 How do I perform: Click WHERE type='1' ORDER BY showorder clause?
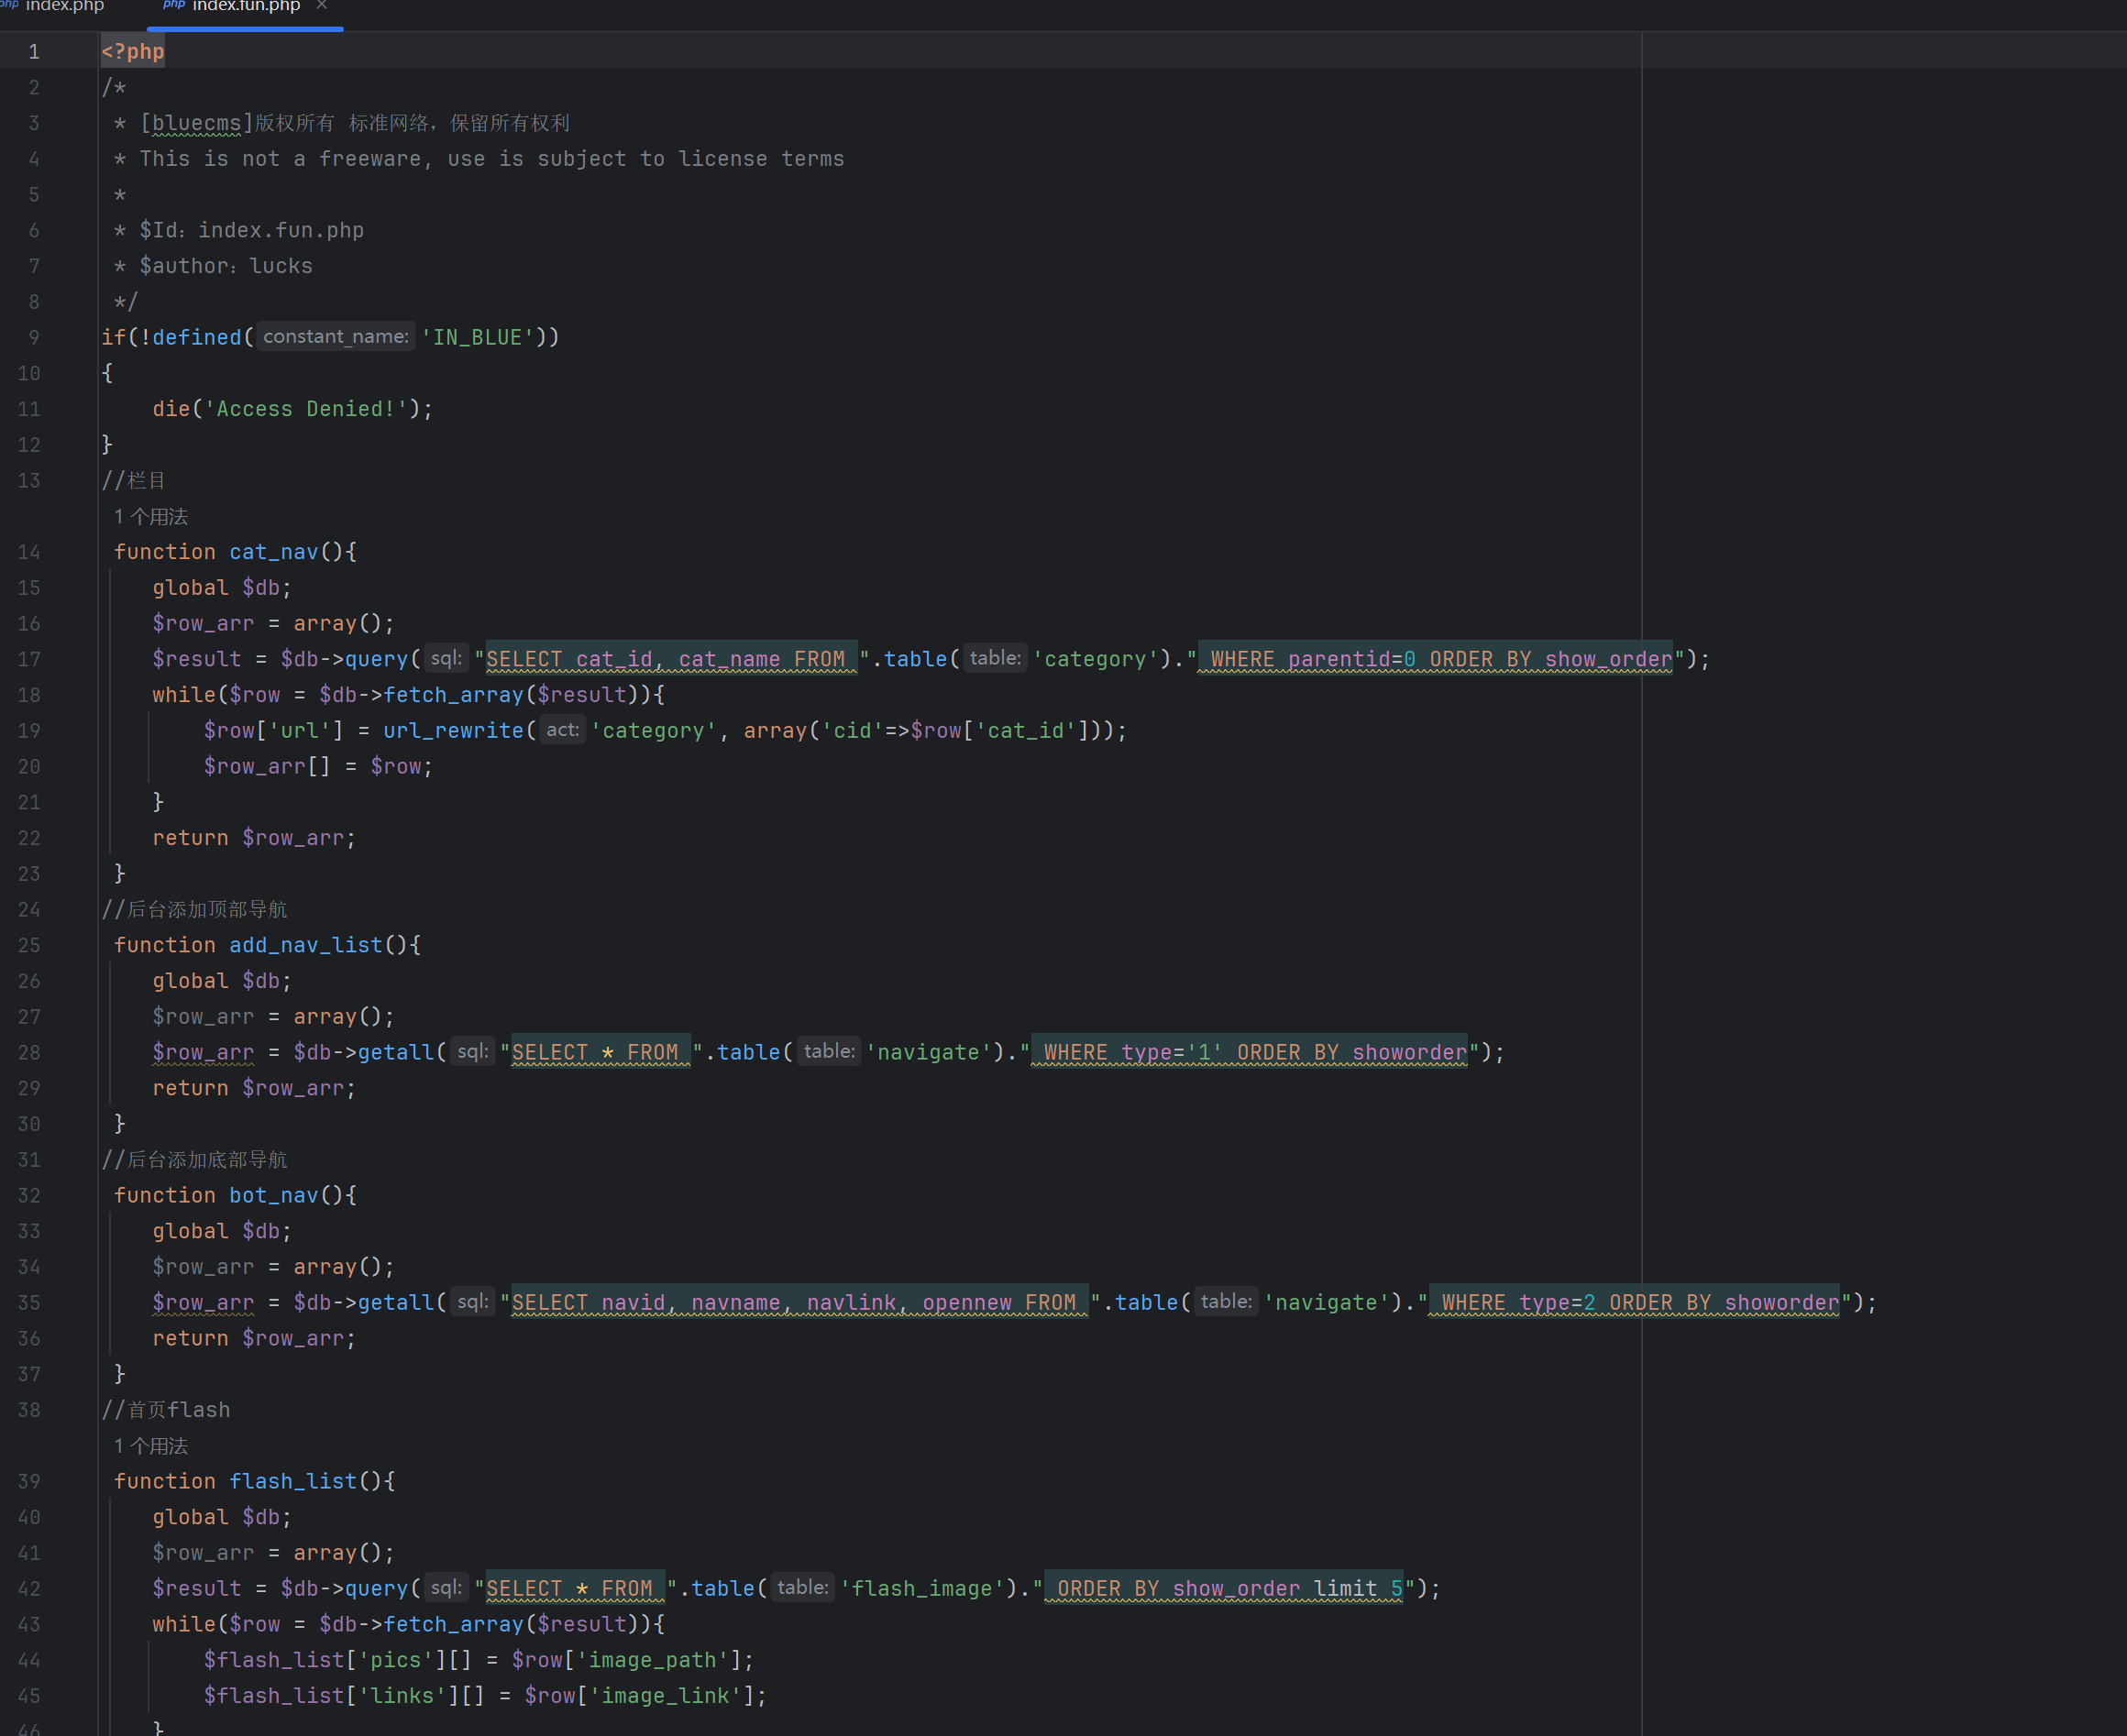click(1249, 1052)
